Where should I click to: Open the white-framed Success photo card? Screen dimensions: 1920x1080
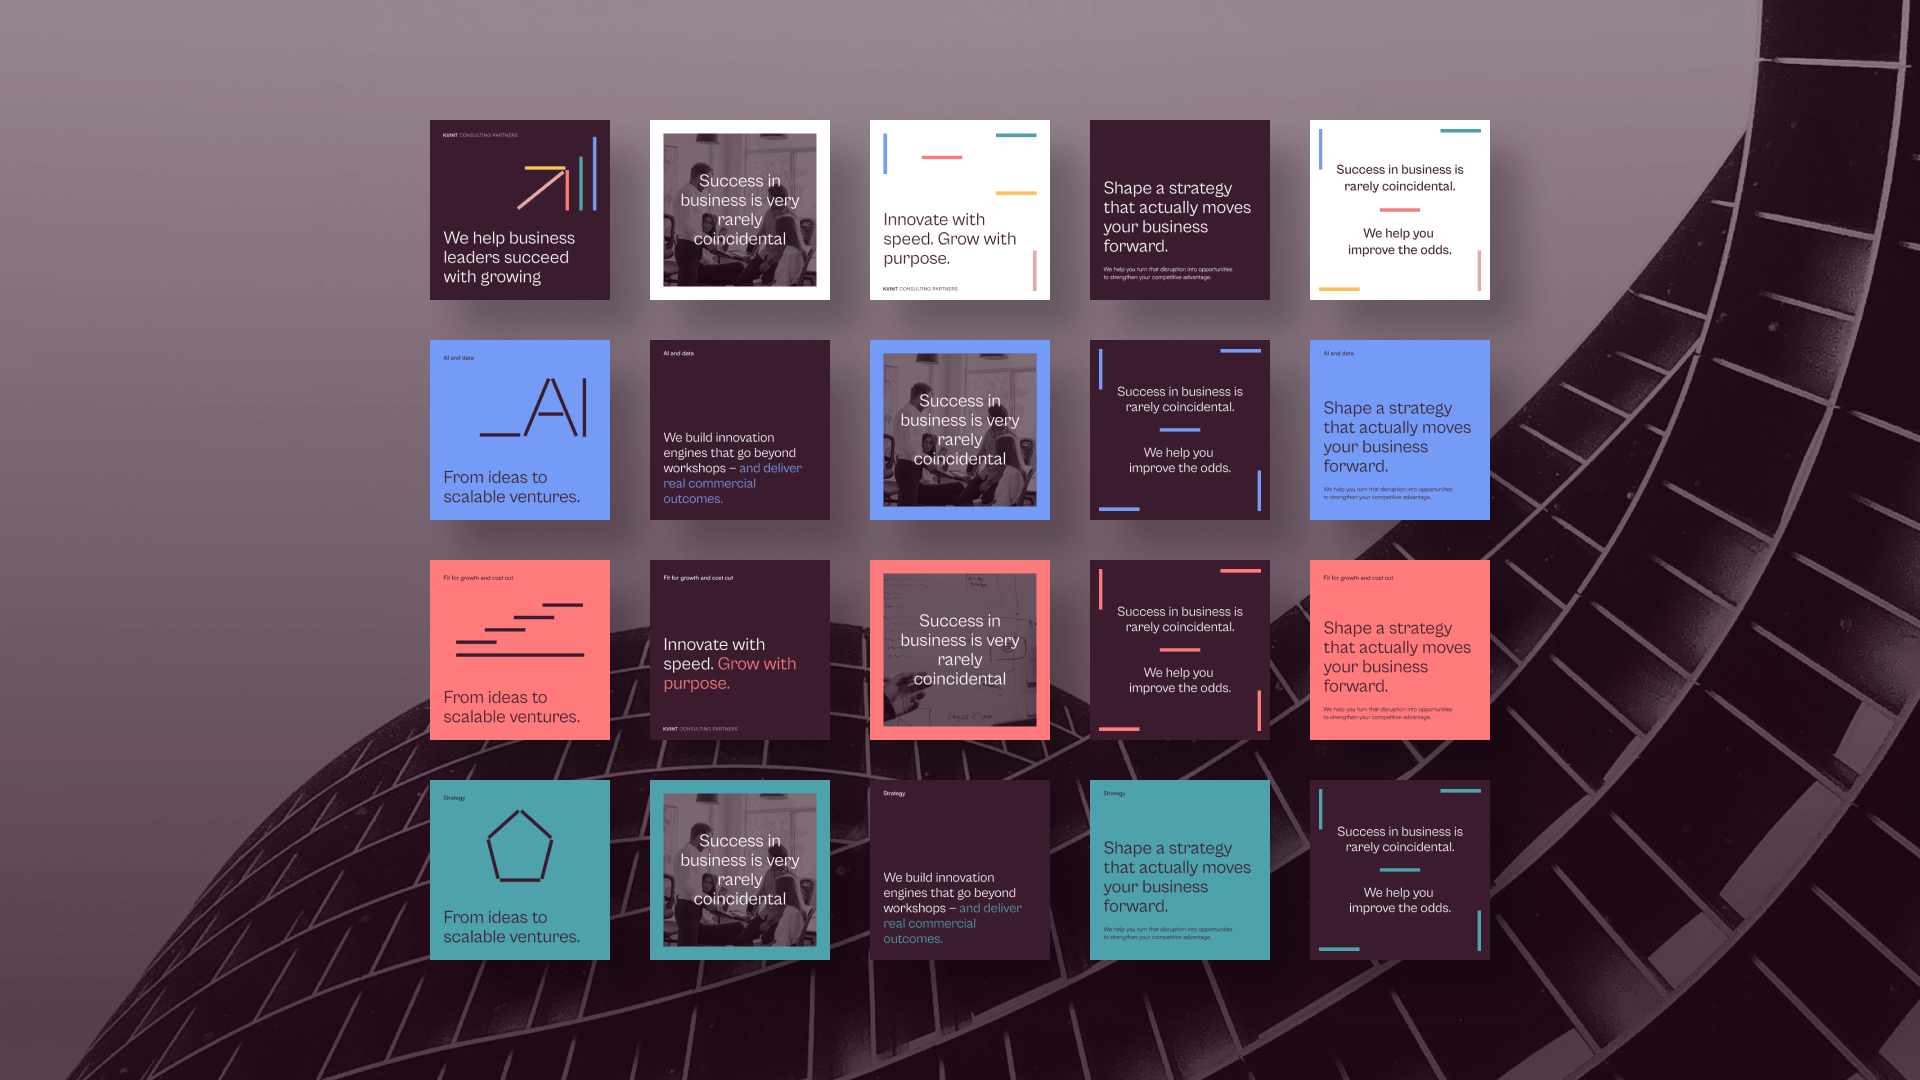pyautogui.click(x=739, y=210)
